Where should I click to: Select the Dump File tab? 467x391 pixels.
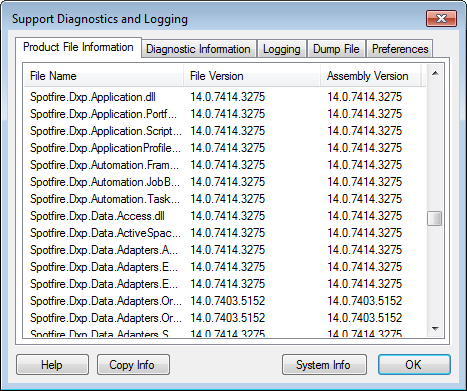[336, 49]
